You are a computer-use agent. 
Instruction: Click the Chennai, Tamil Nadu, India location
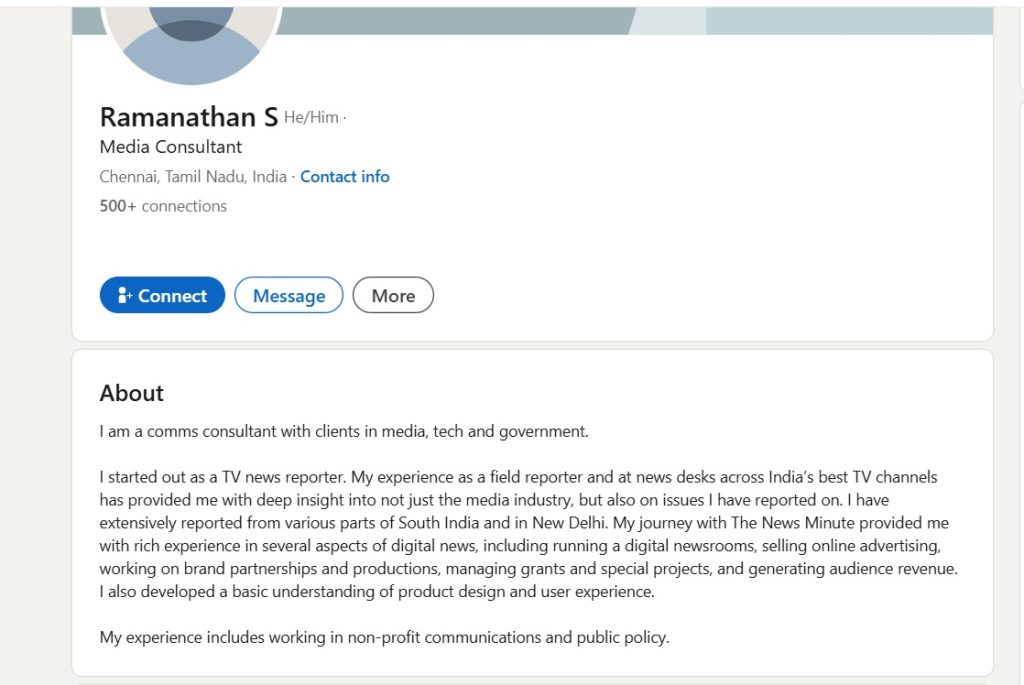tap(193, 177)
